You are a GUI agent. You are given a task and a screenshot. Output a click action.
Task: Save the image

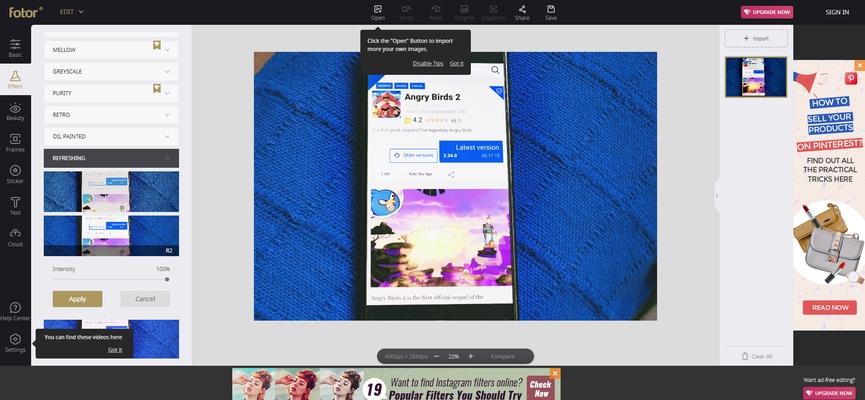point(551,13)
